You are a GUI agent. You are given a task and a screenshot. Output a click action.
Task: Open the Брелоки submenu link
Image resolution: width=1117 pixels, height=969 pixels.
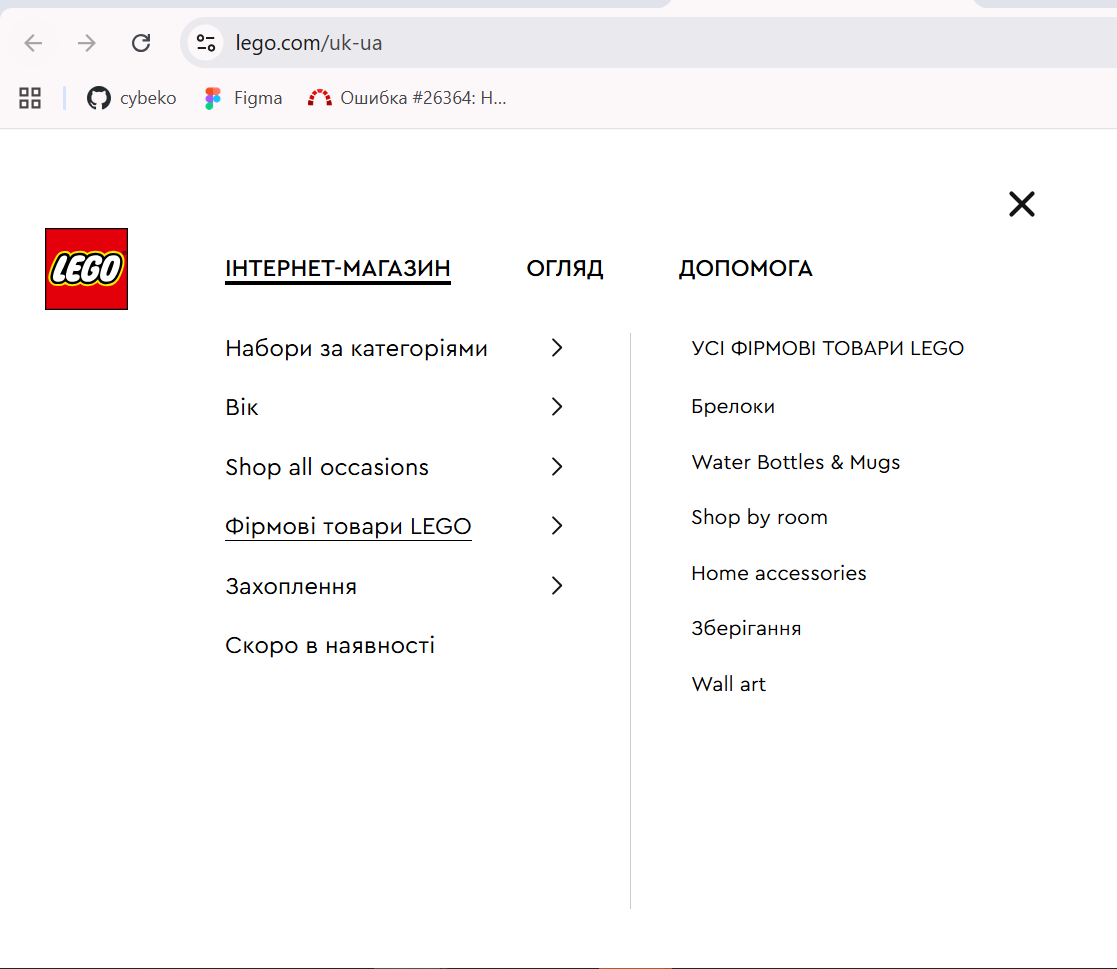click(733, 406)
